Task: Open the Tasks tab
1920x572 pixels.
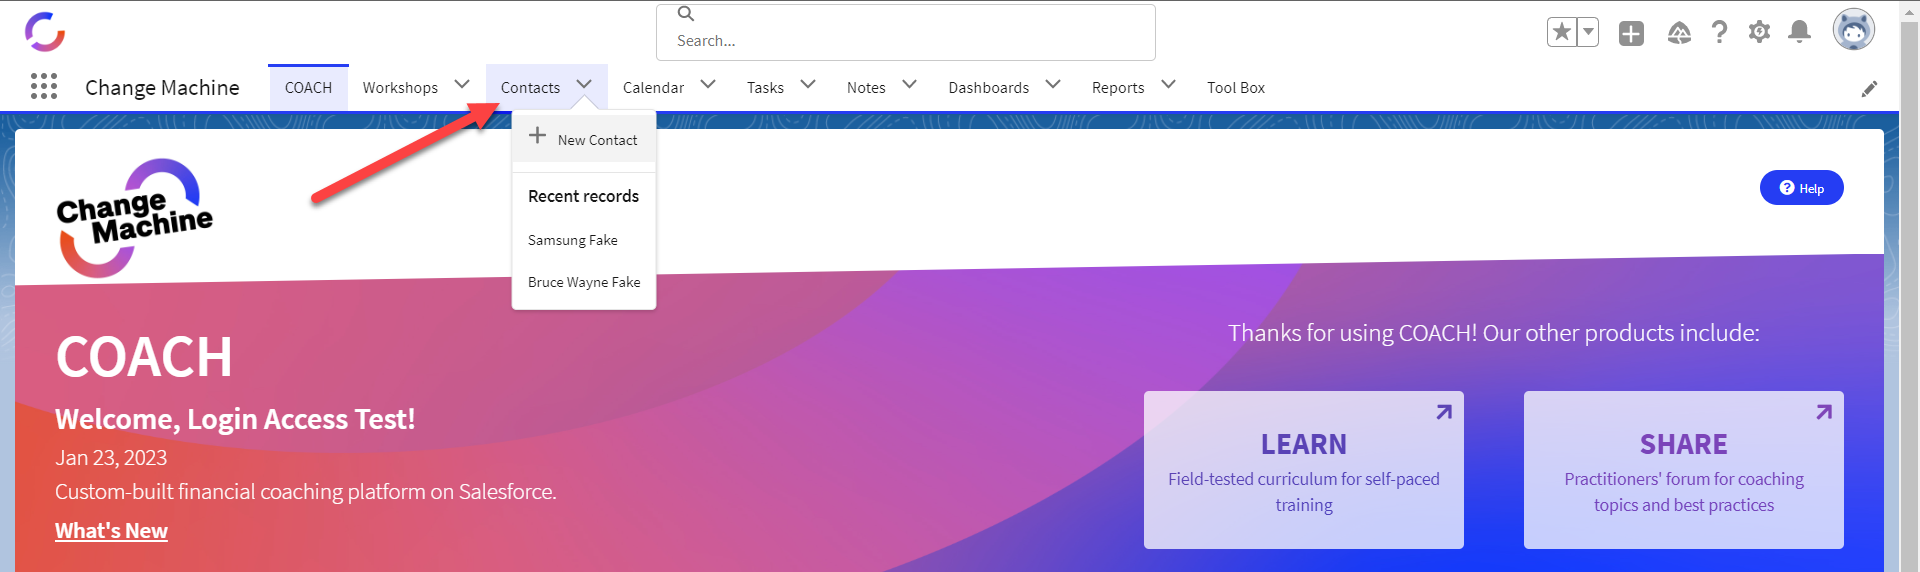Action: pos(765,88)
